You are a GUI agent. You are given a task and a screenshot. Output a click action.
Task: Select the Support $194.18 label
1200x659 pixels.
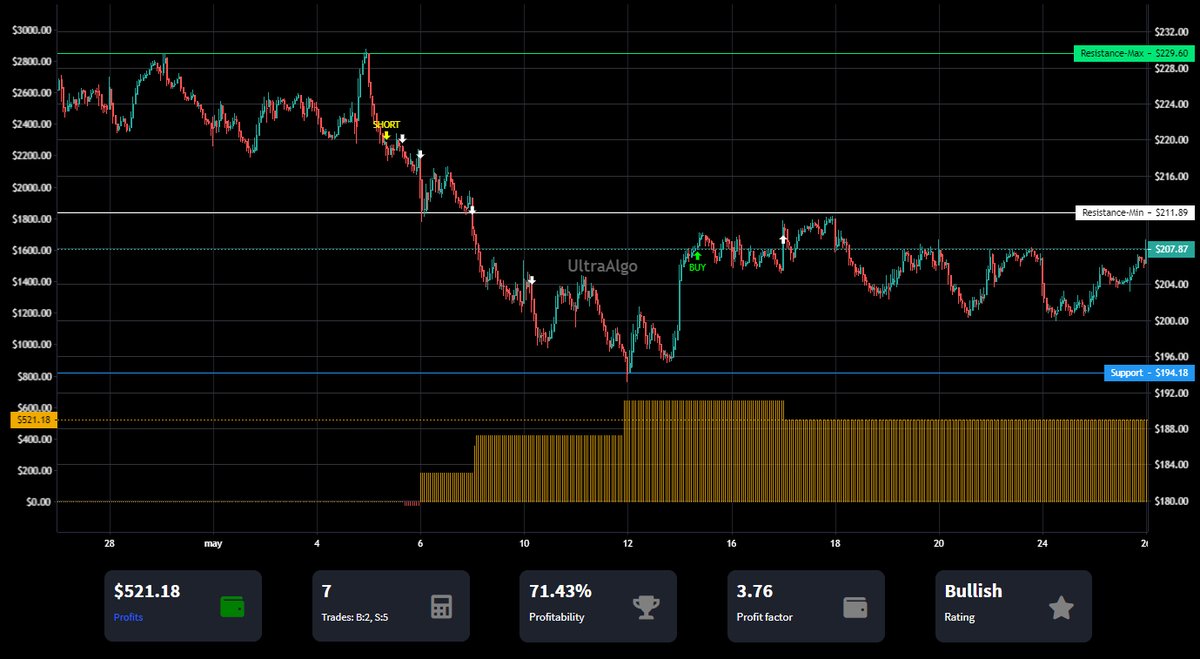pos(1150,373)
